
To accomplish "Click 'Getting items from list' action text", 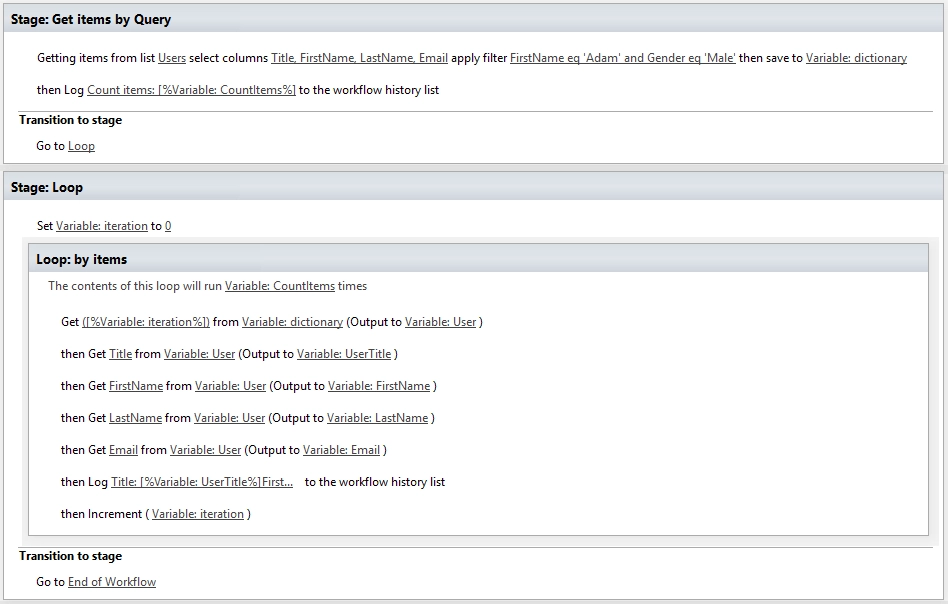I will (96, 58).
